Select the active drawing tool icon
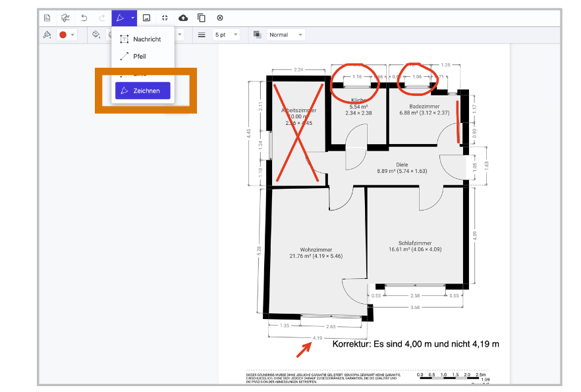Image resolution: width=581 pixels, height=392 pixels. pyautogui.click(x=120, y=18)
